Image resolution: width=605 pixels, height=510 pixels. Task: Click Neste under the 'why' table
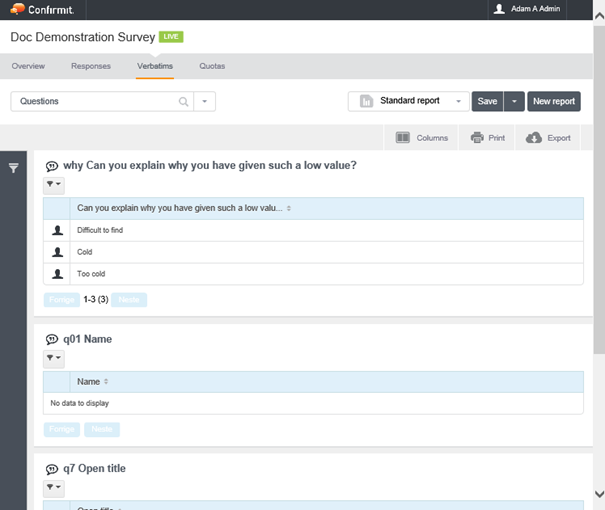pos(129,300)
